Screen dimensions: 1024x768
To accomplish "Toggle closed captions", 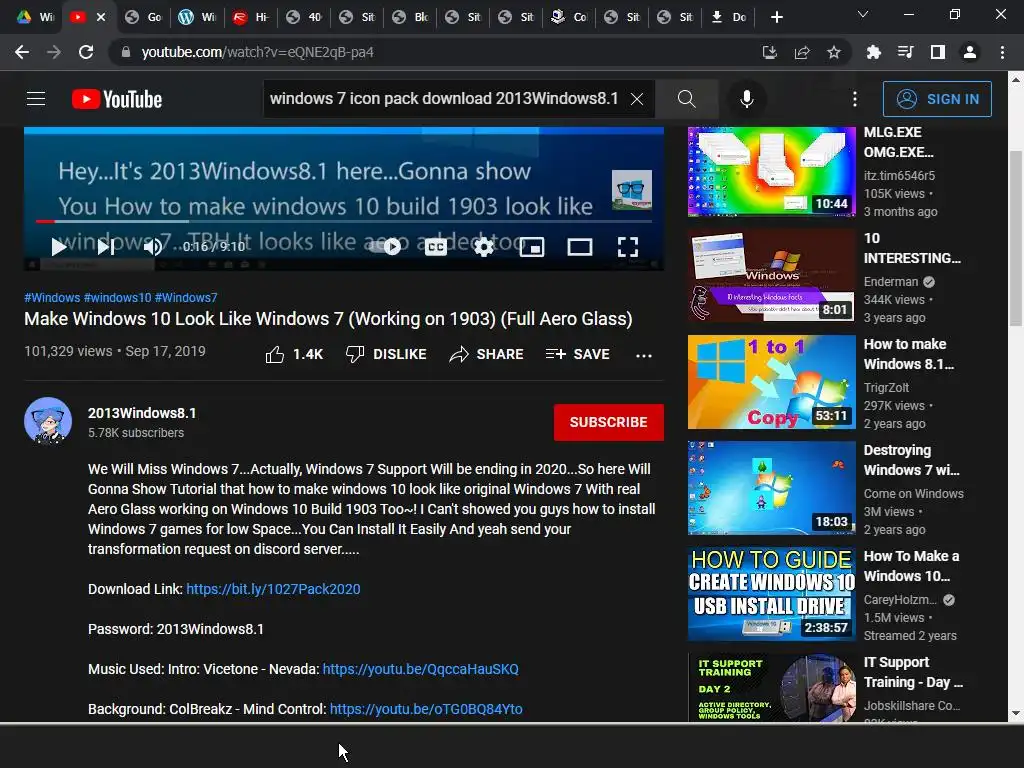I will click(436, 247).
